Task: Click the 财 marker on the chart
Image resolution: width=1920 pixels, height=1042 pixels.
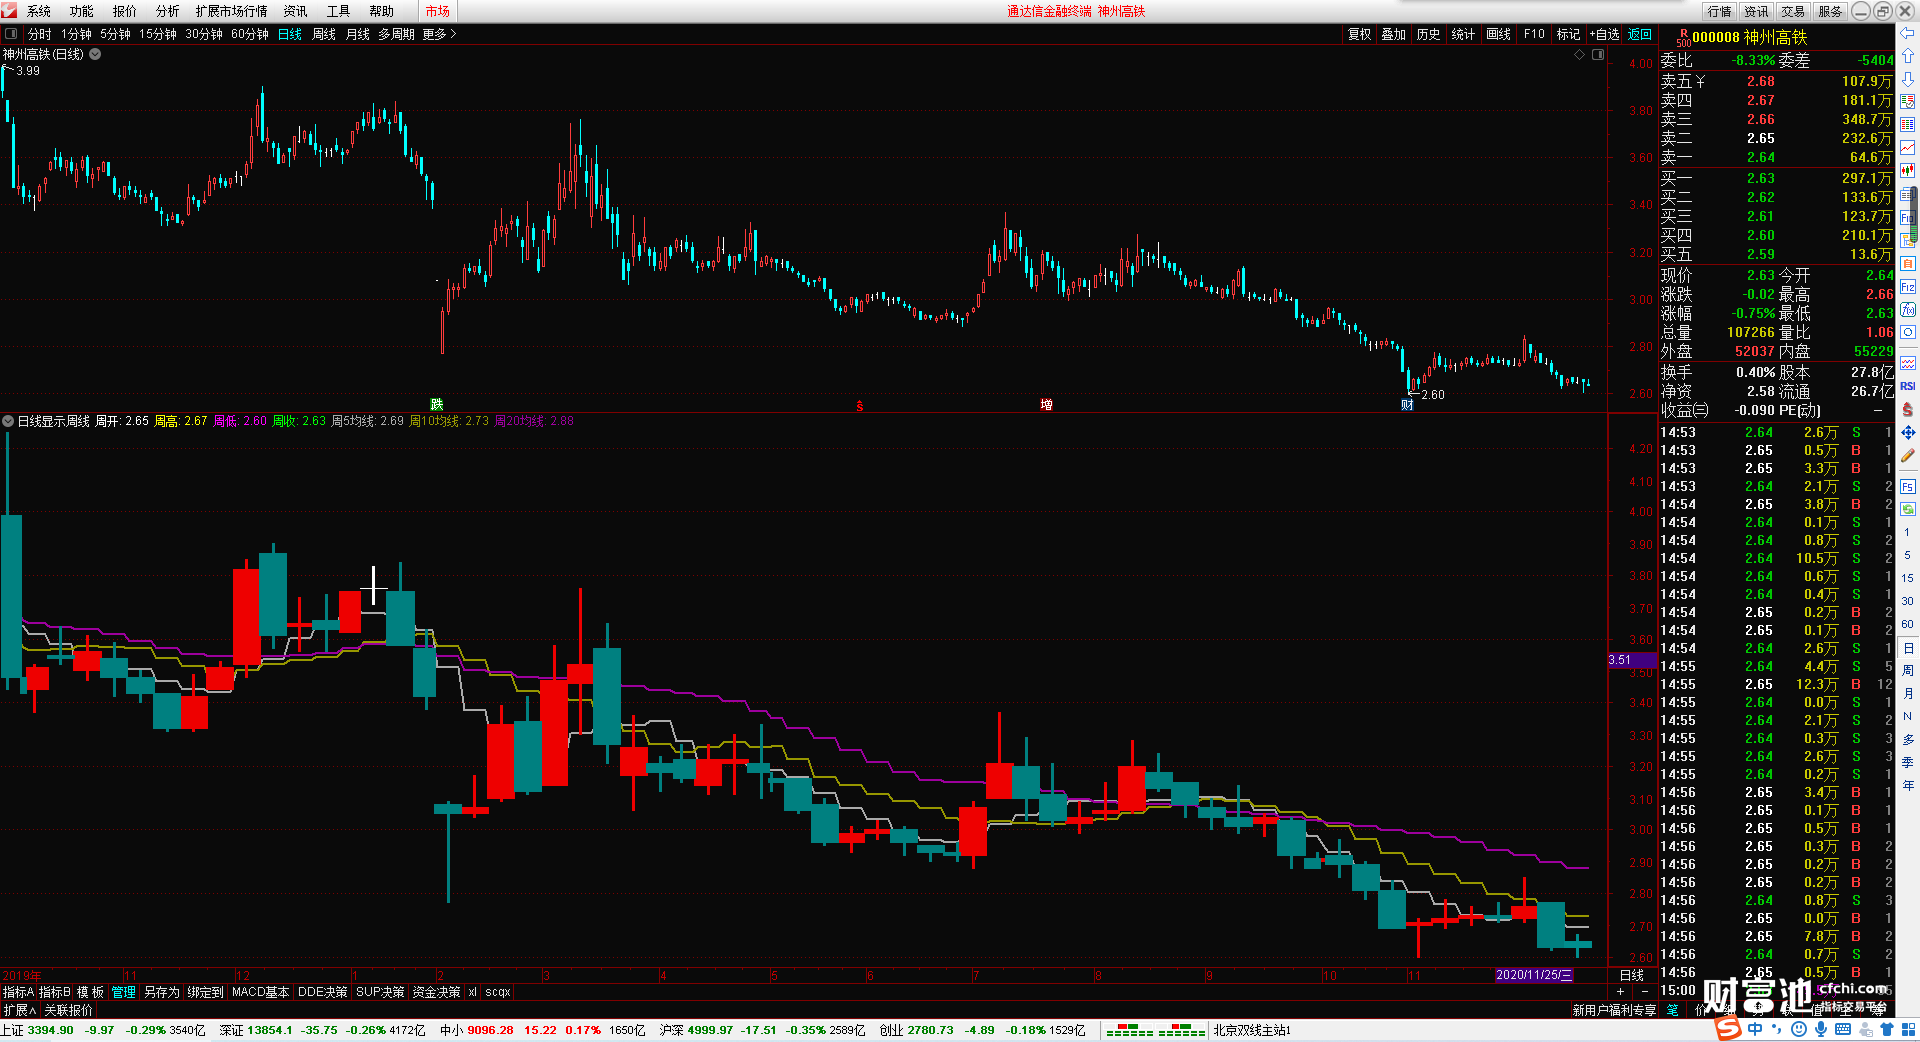Action: (1407, 404)
